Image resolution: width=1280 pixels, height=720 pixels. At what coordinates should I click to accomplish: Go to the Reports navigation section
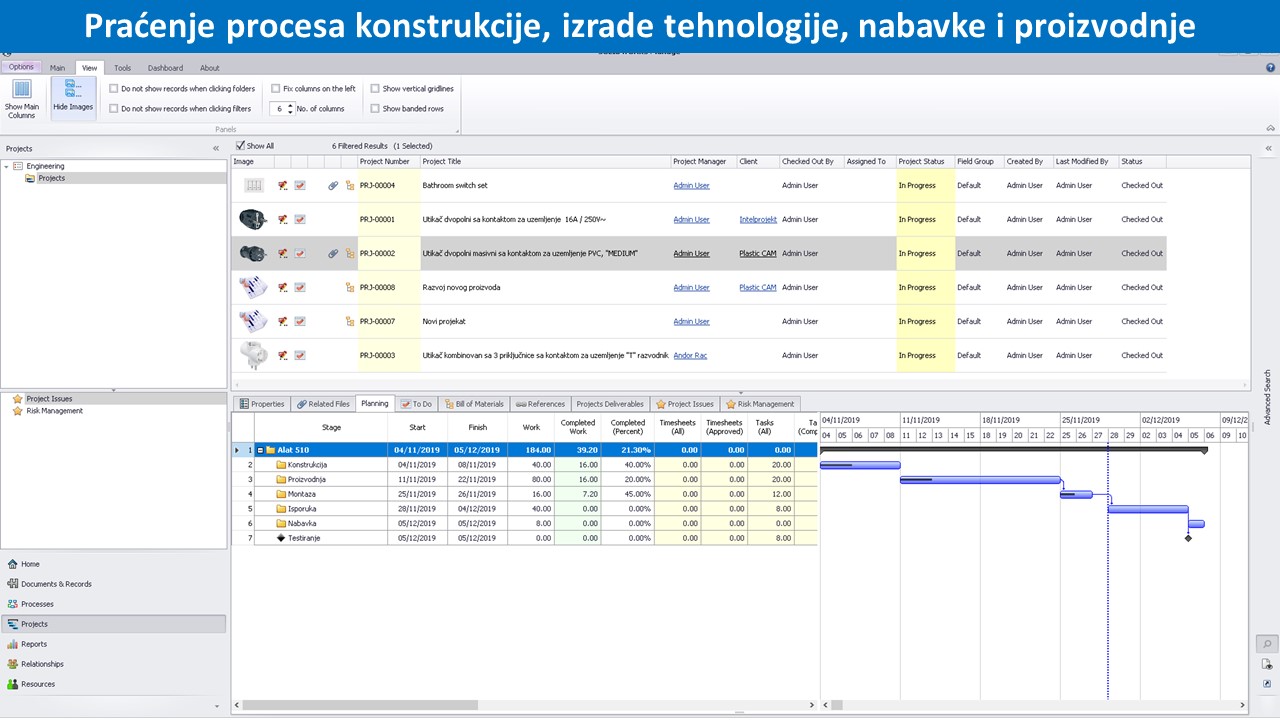point(33,644)
